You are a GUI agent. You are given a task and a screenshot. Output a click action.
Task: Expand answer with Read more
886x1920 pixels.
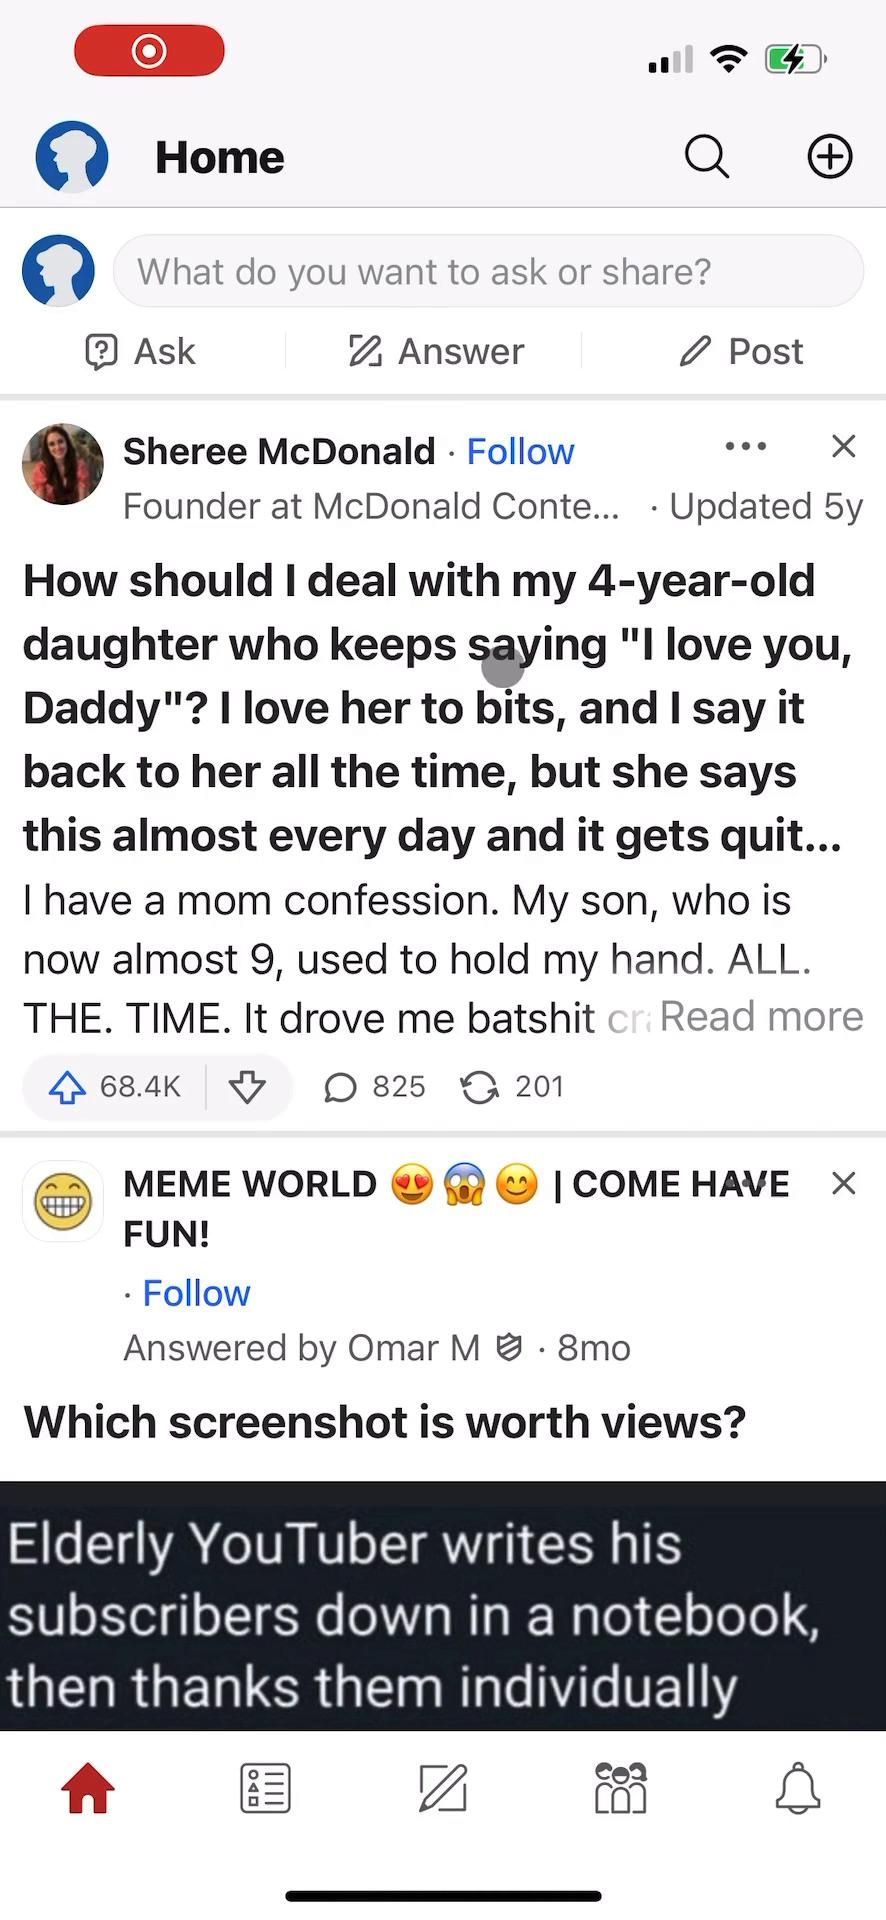tap(761, 1017)
